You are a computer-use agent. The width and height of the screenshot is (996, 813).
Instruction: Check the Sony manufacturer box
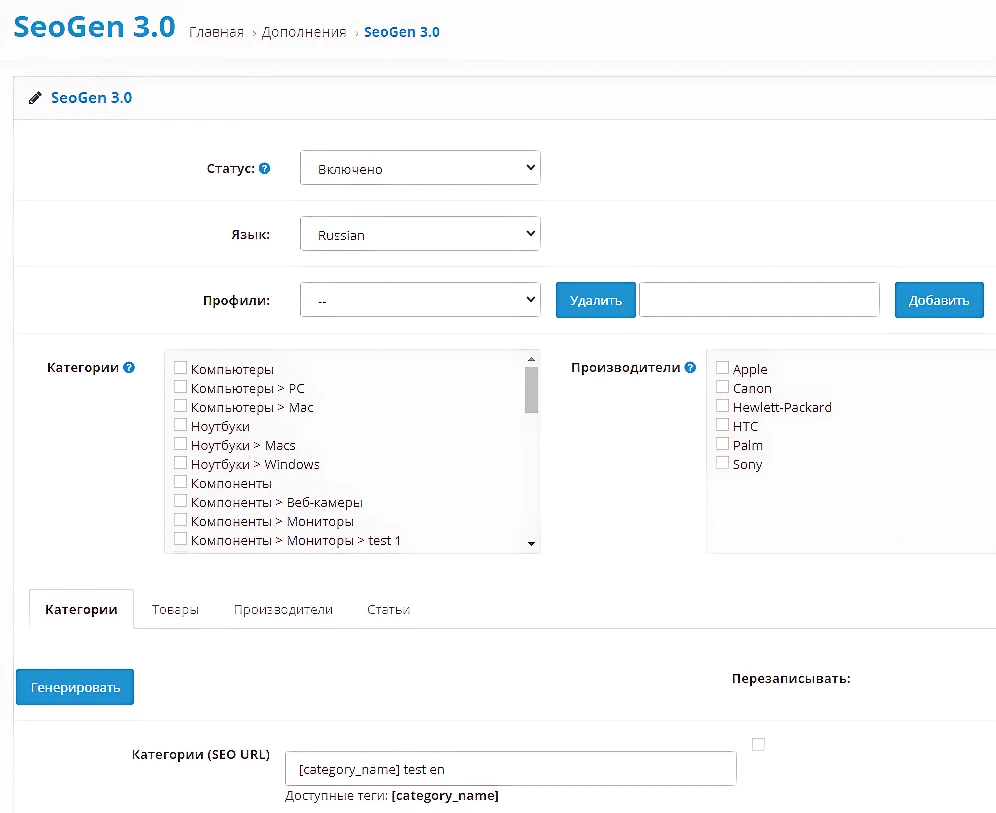(x=722, y=463)
